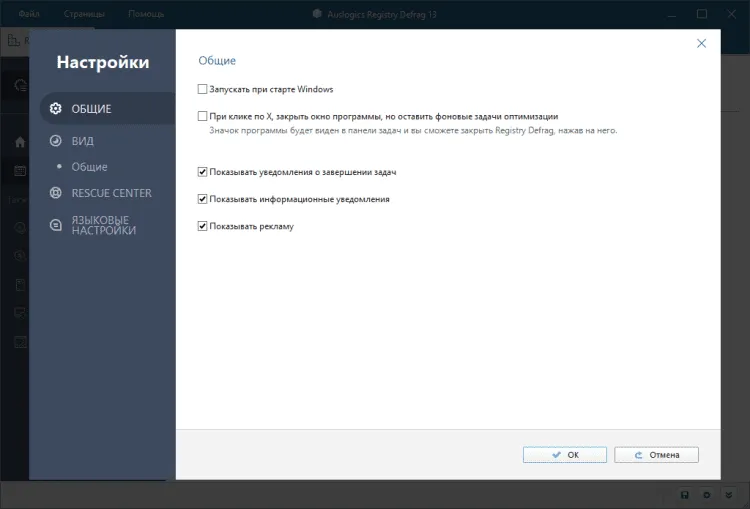Confirm settings with the OK button
Image resolution: width=750 pixels, height=509 pixels.
coord(565,455)
